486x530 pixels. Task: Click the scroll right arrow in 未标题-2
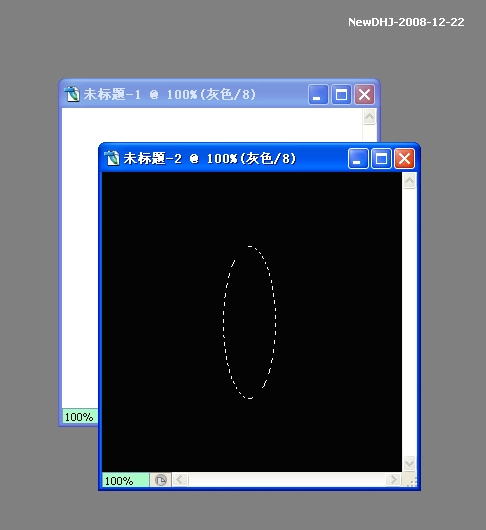(x=393, y=480)
